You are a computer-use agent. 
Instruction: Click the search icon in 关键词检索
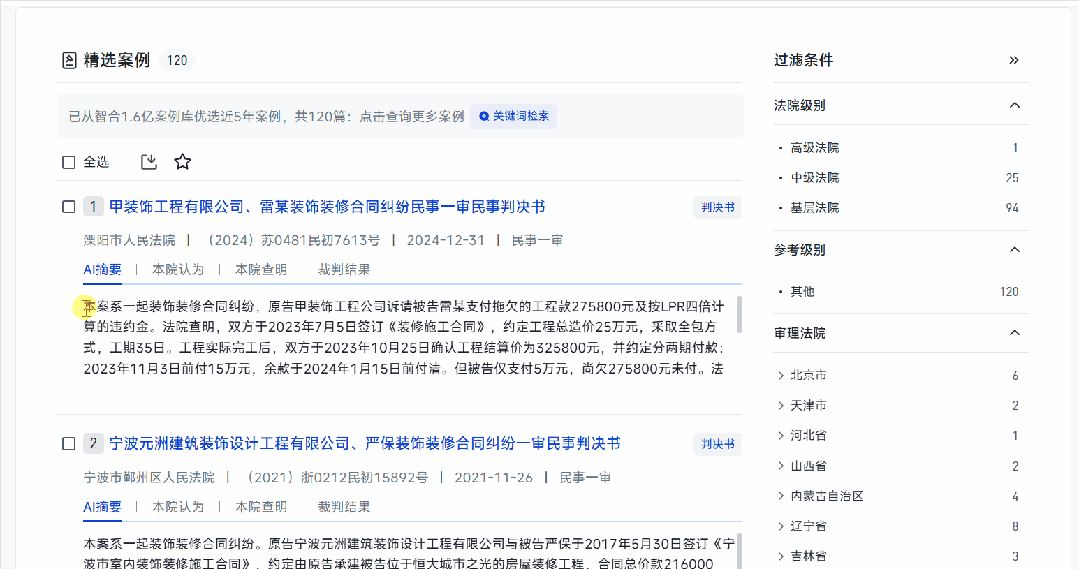point(484,116)
